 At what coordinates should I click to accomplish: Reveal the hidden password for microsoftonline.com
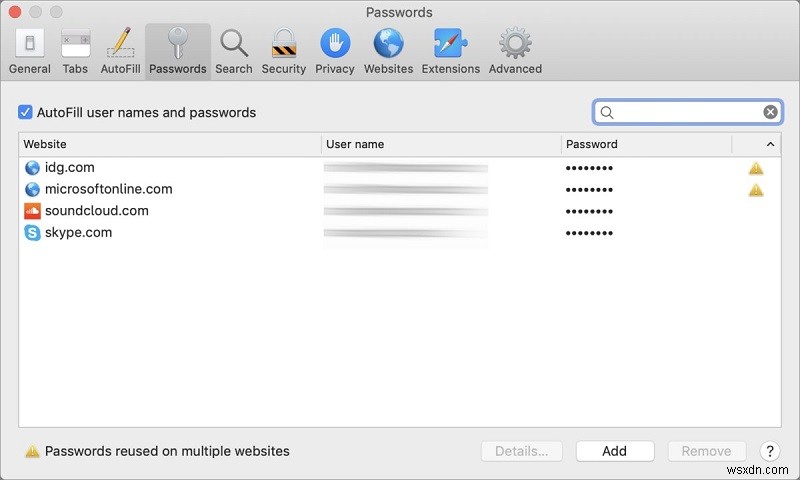pyautogui.click(x=589, y=190)
